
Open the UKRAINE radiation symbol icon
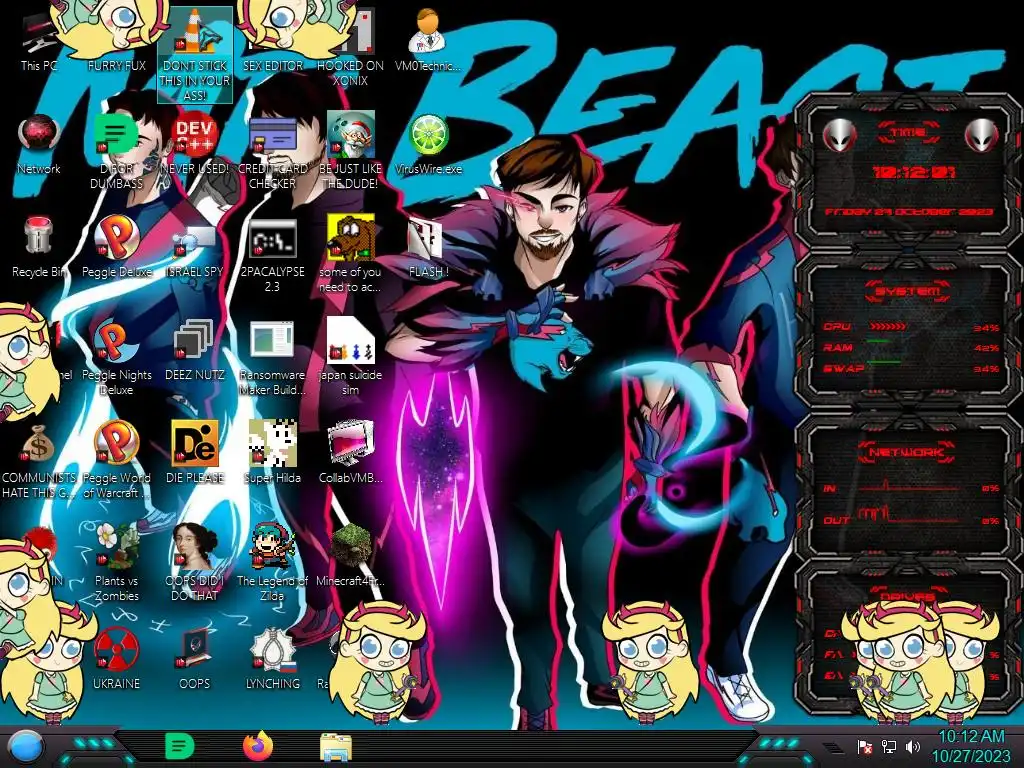(117, 659)
